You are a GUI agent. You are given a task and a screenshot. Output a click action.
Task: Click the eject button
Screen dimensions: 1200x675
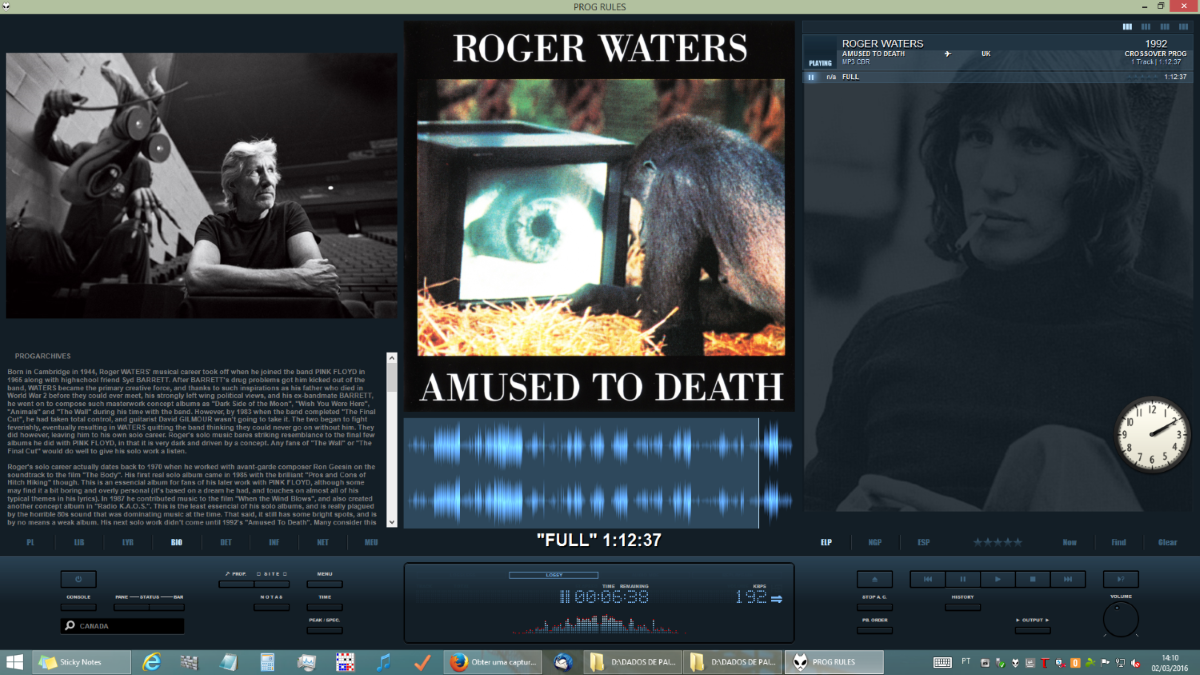click(x=875, y=579)
